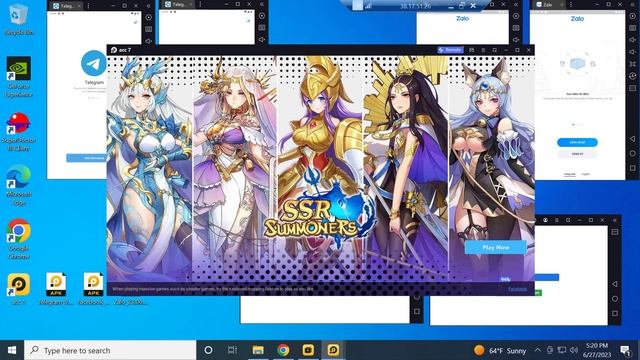Viewport: 640px width, 360px height.
Task: Expand hidden system tray icons
Action: (538, 350)
